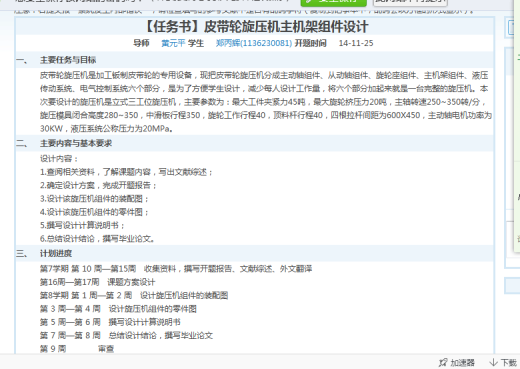The width and height of the screenshot is (520, 369).
Task: Click the line starting 皮带轮旋压机是加工钣制皮带轮
Action: (x=264, y=75)
